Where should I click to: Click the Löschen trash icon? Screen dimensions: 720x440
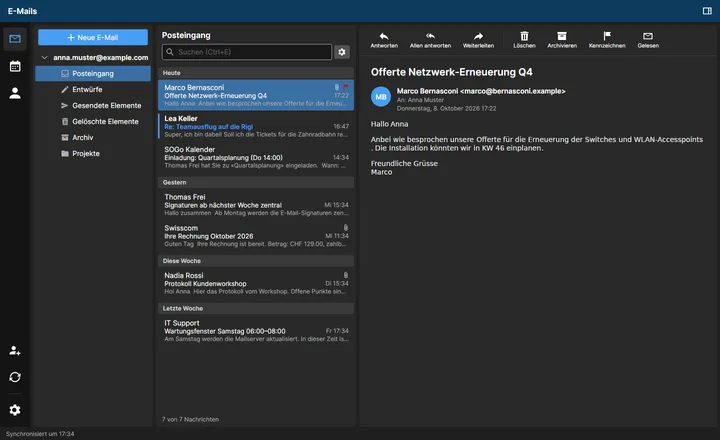click(x=524, y=36)
